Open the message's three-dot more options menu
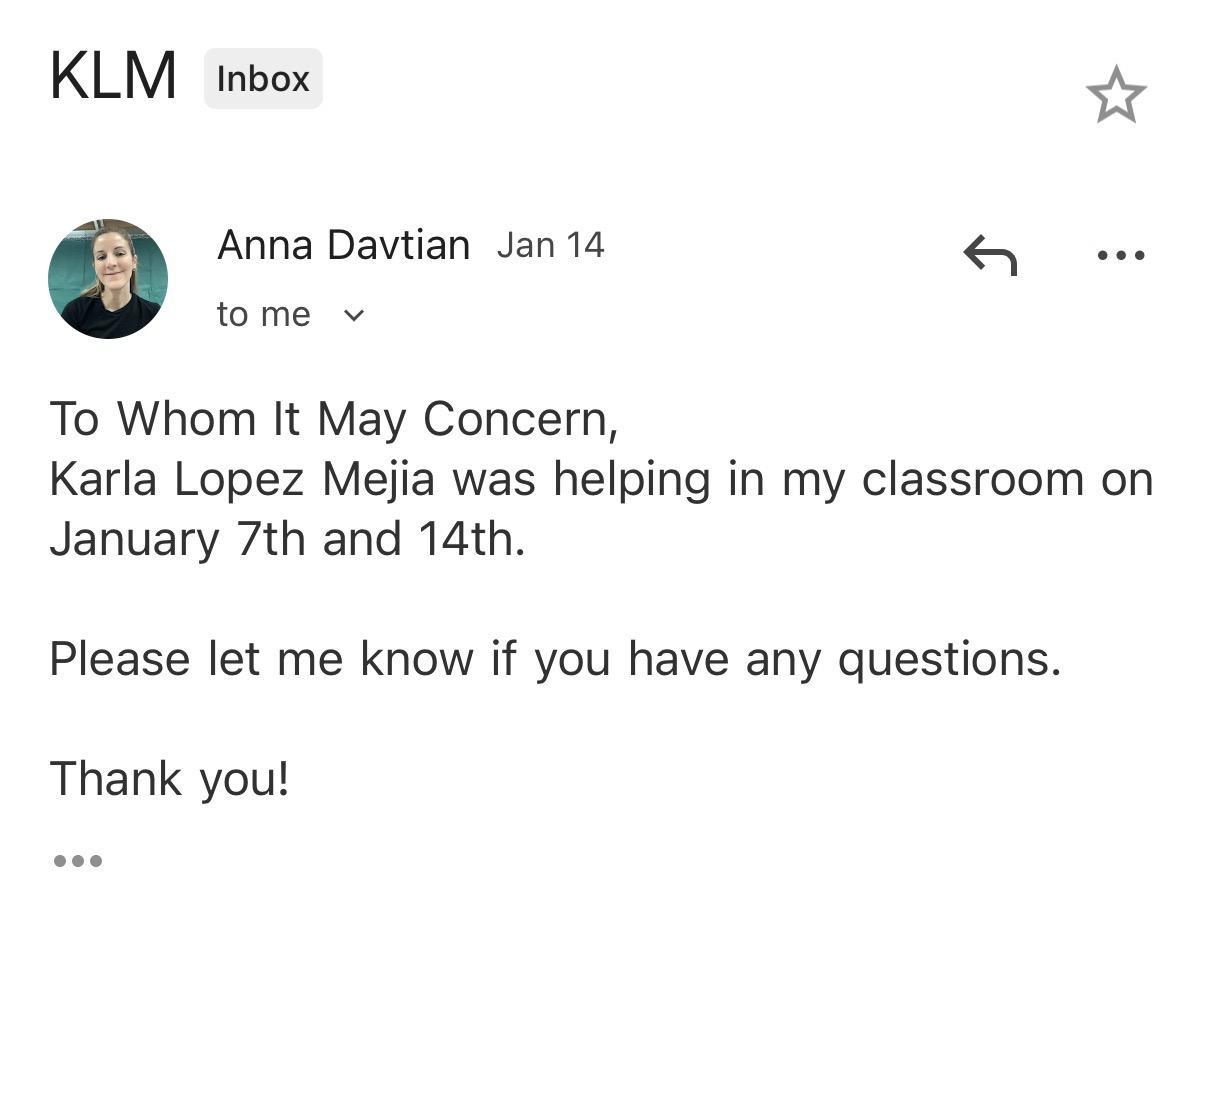This screenshot has height=1100, width=1206. pyautogui.click(x=1120, y=255)
